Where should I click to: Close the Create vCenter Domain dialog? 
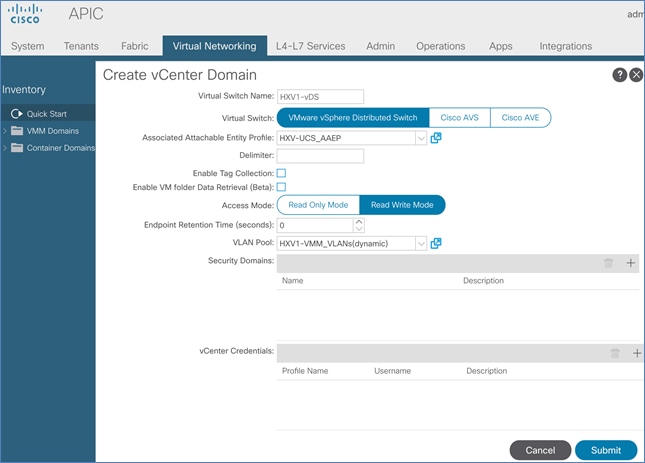point(636,75)
